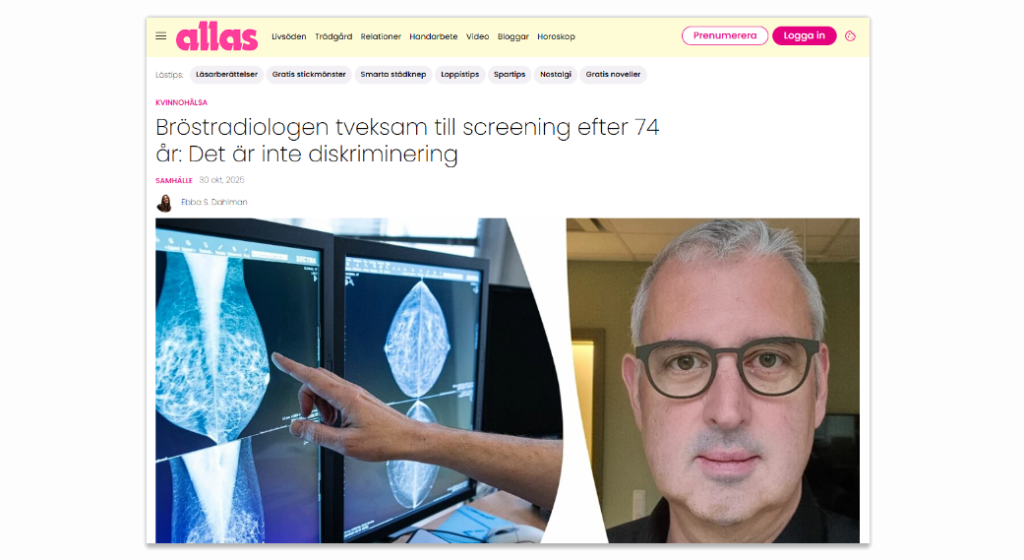
Task: Click the Nostalgi tag chip
Action: click(555, 74)
